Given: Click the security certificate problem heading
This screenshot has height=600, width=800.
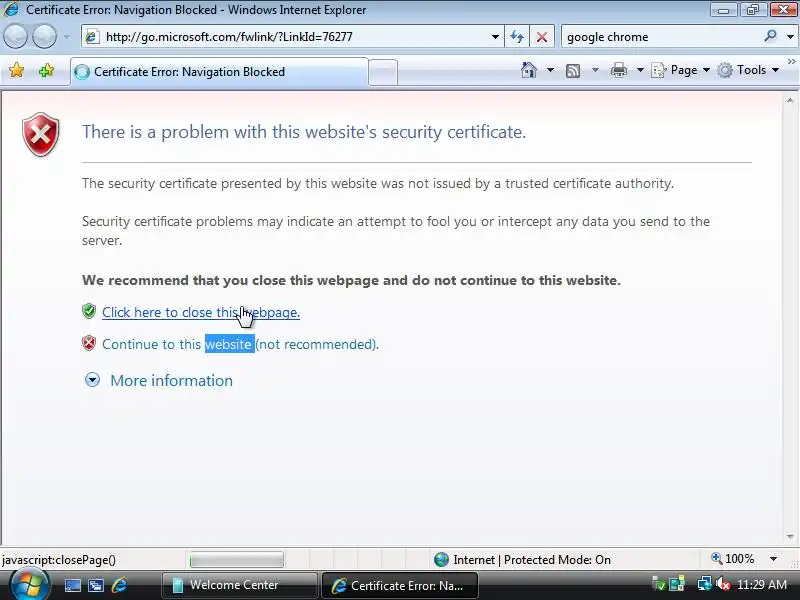Looking at the screenshot, I should [304, 132].
